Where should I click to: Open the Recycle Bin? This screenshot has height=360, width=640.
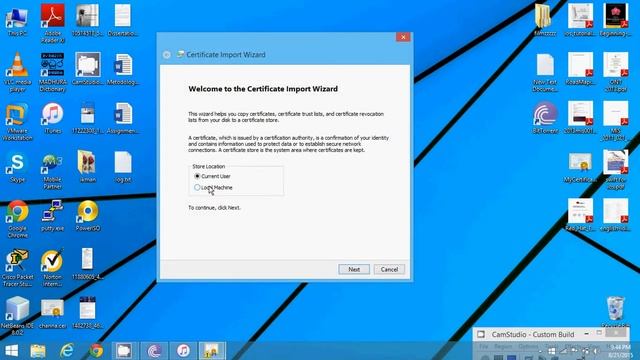coord(616,312)
